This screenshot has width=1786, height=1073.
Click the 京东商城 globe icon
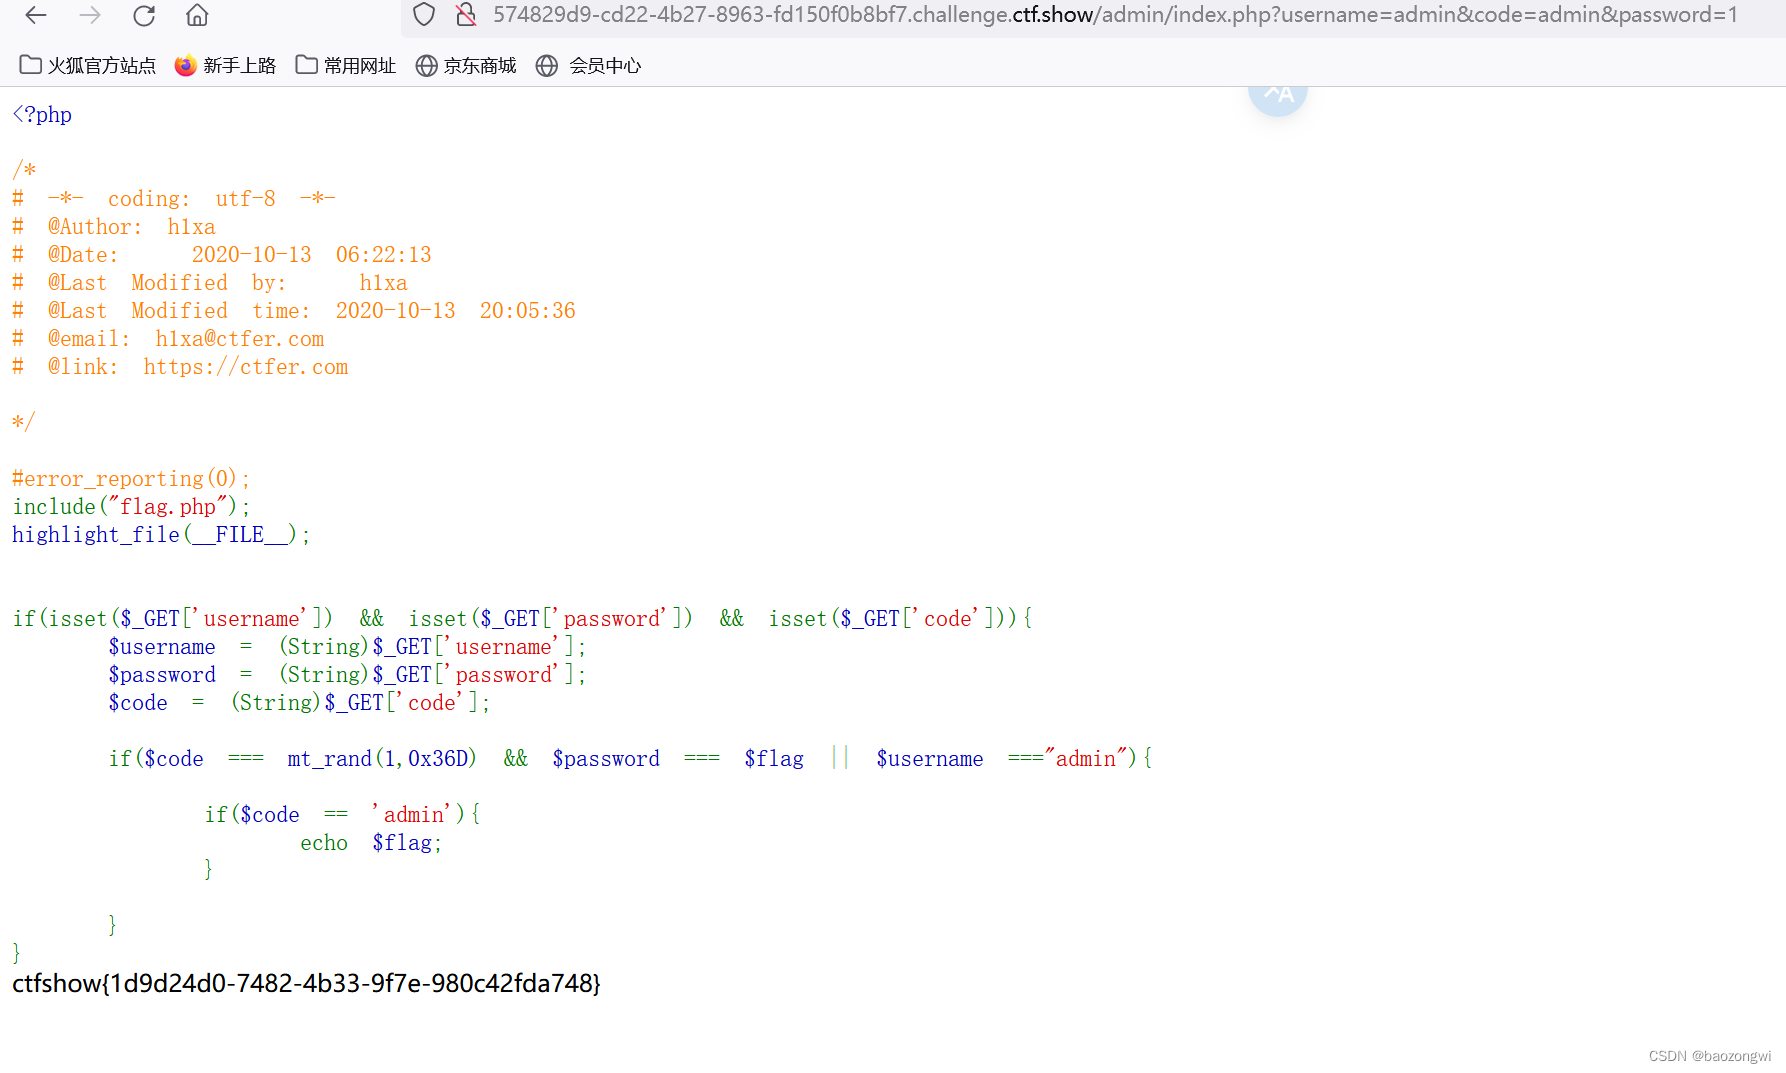click(427, 65)
